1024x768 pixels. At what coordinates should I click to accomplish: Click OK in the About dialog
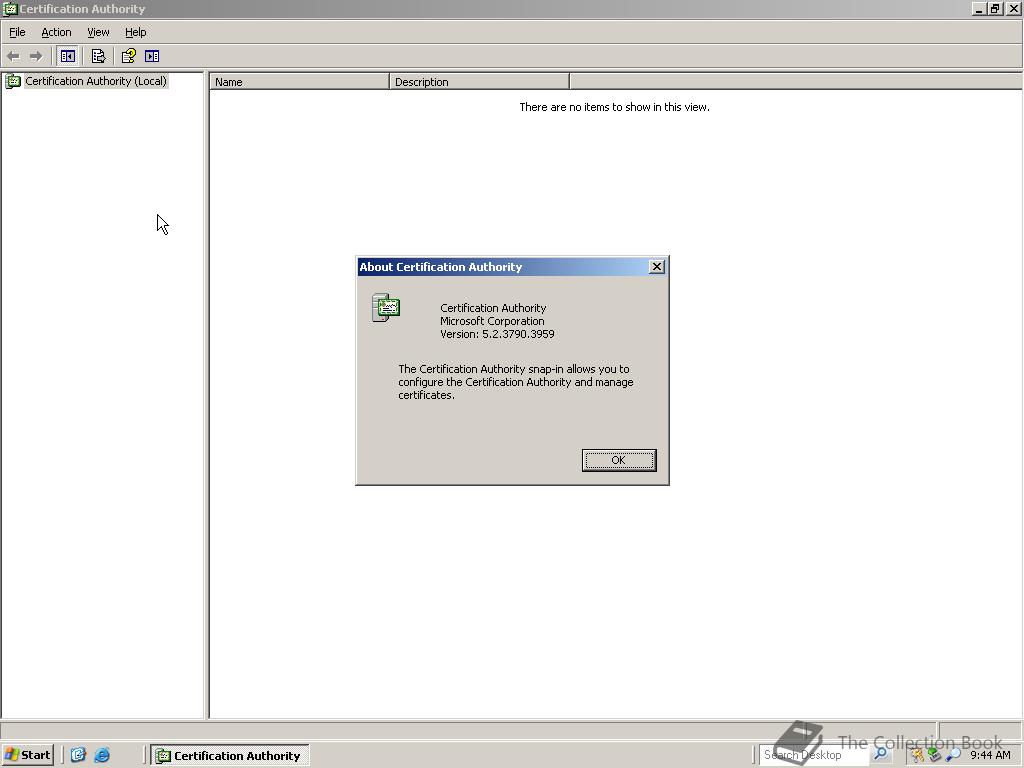618,460
